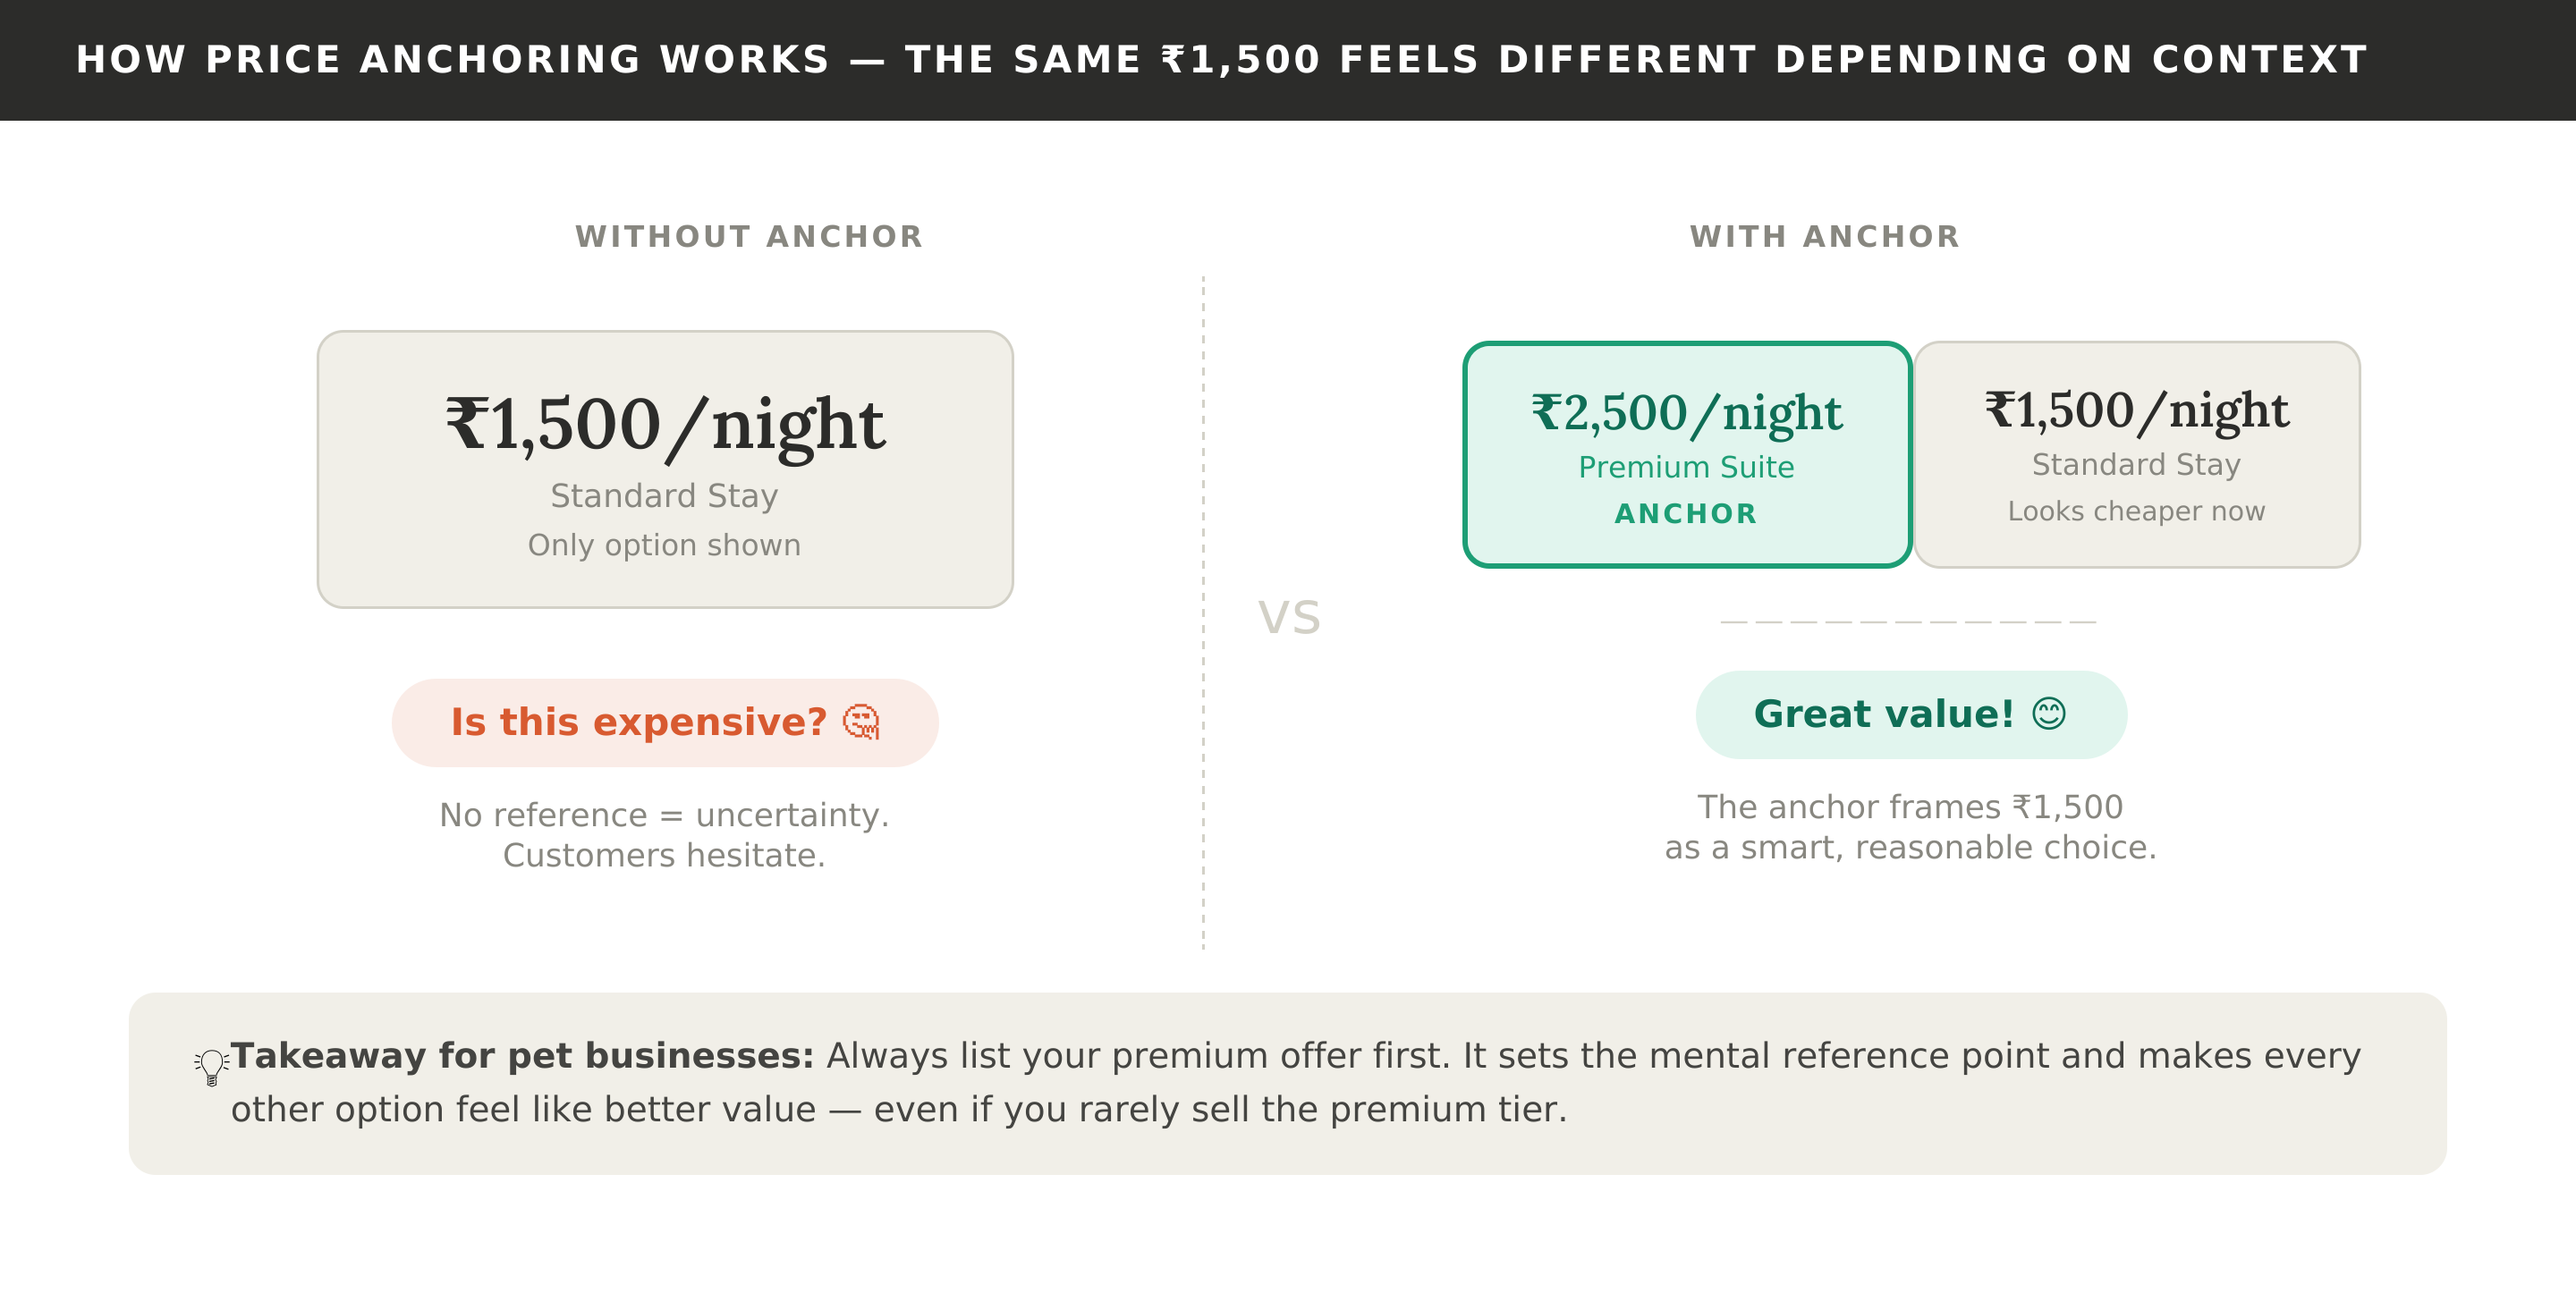Click the green ANCHOR label
2576x1293 pixels.
tap(1686, 514)
